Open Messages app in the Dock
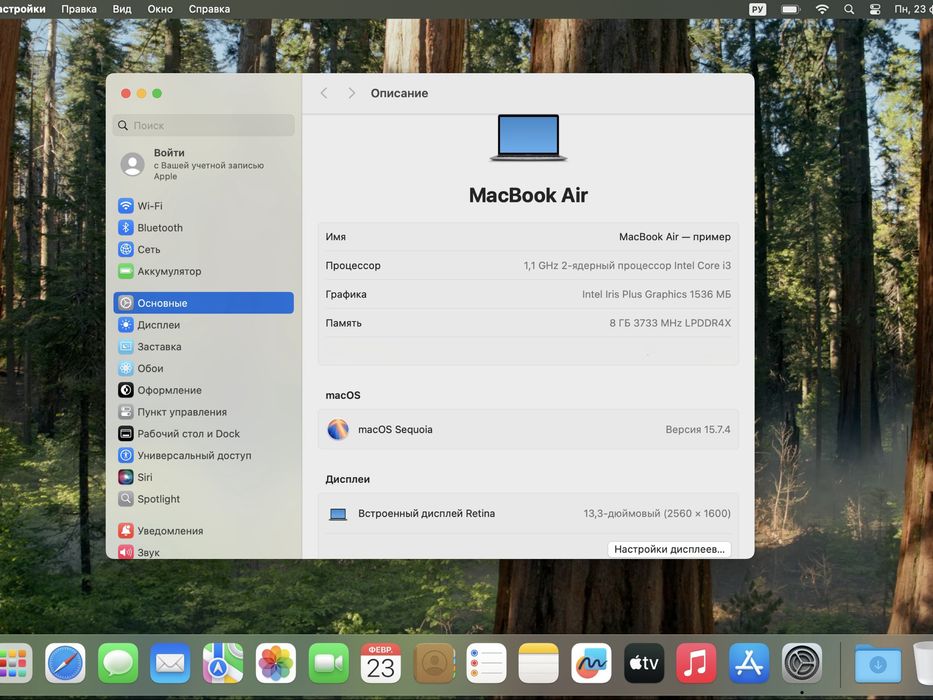This screenshot has height=700, width=933. pyautogui.click(x=118, y=662)
